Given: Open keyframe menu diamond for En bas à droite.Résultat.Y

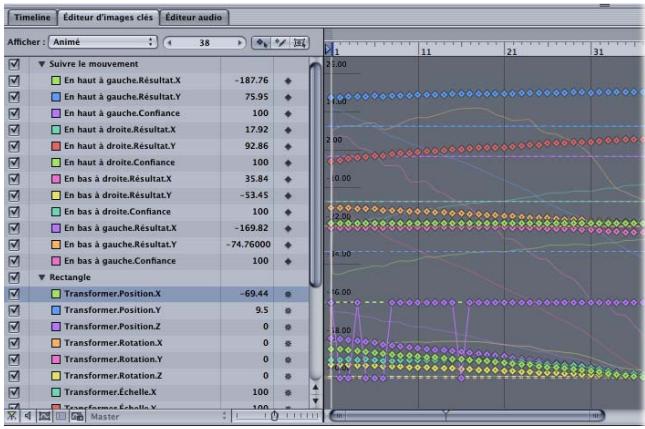Looking at the screenshot, I should click(288, 196).
